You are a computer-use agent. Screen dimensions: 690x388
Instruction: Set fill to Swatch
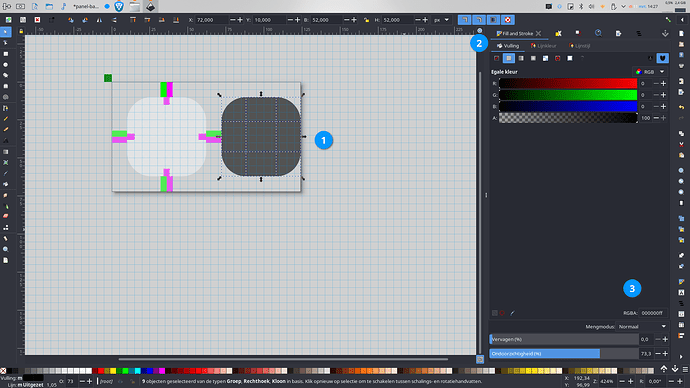(569, 58)
